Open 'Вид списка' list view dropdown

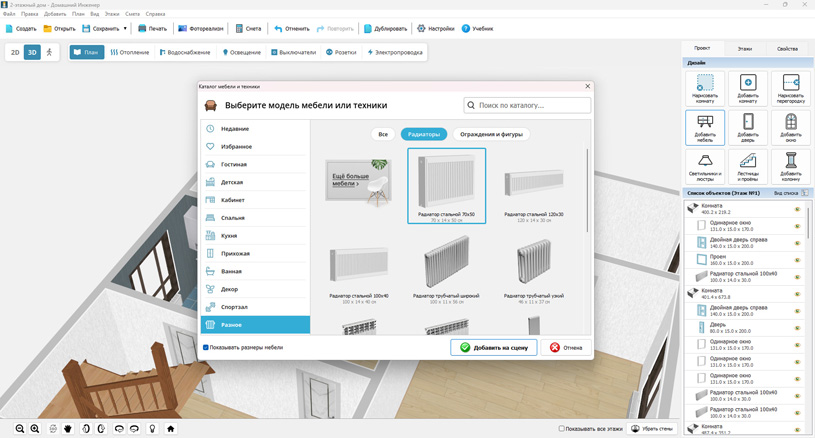(790, 193)
